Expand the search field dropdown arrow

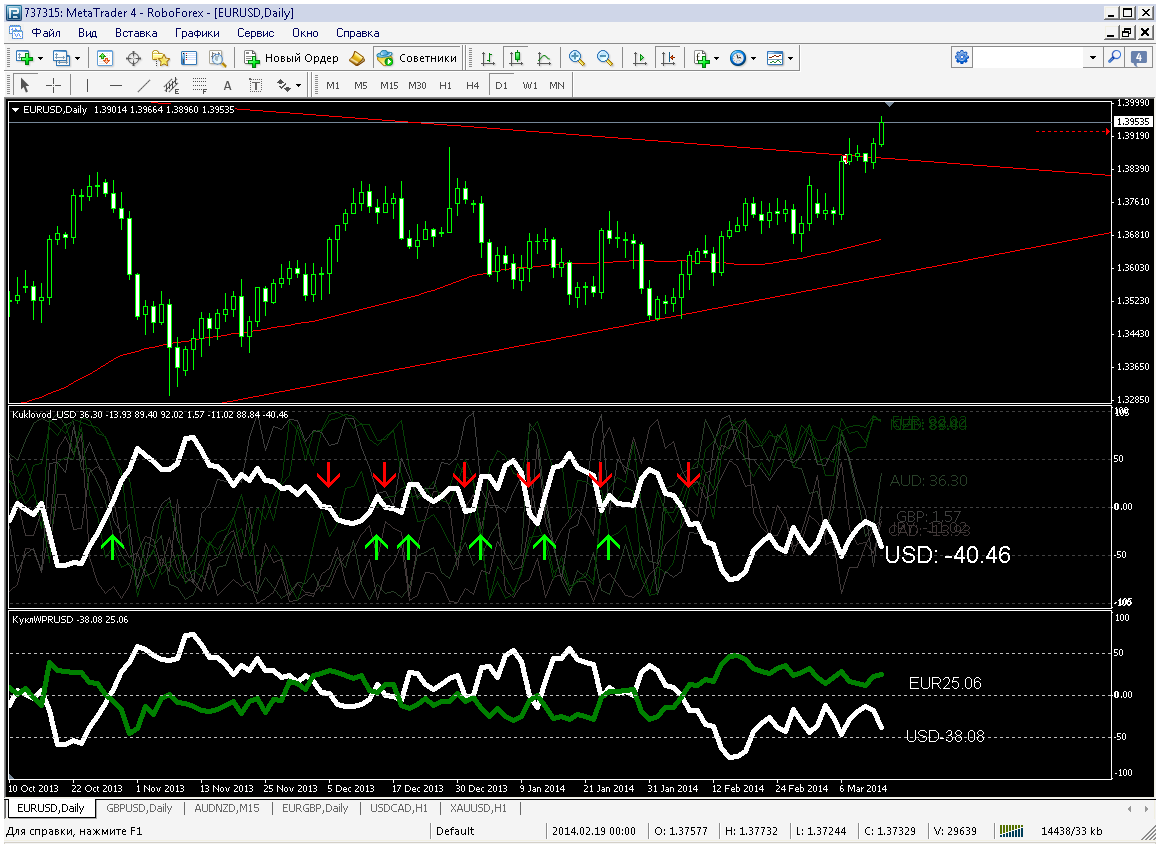1092,58
